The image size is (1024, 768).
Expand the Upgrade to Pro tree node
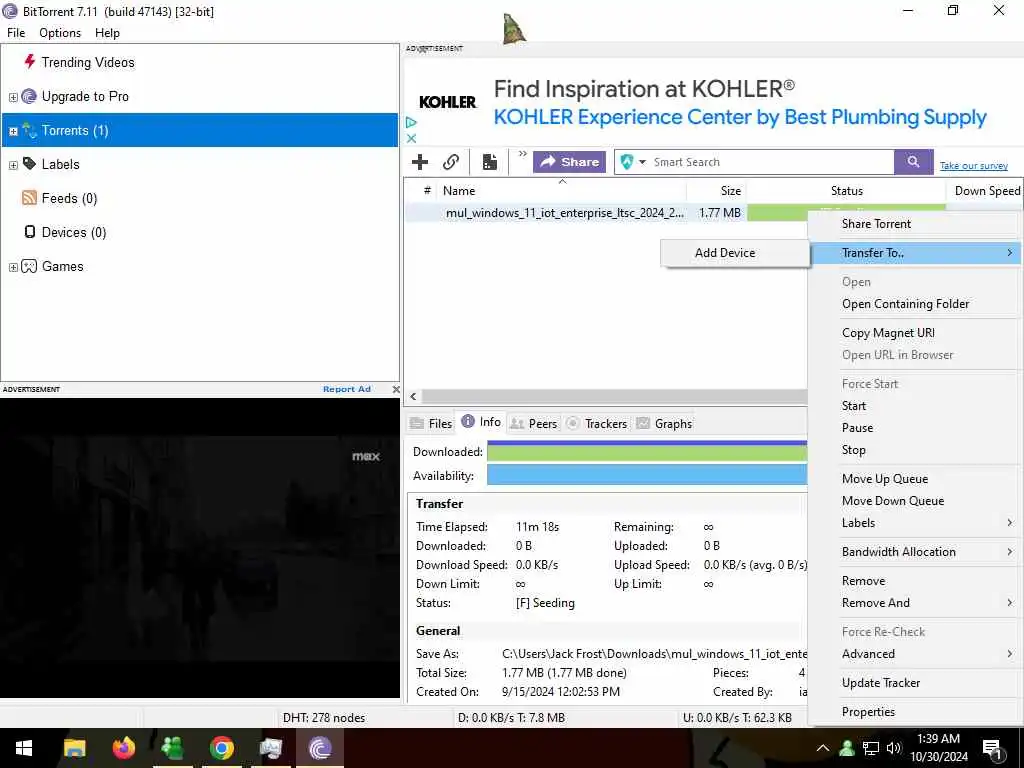tap(13, 97)
